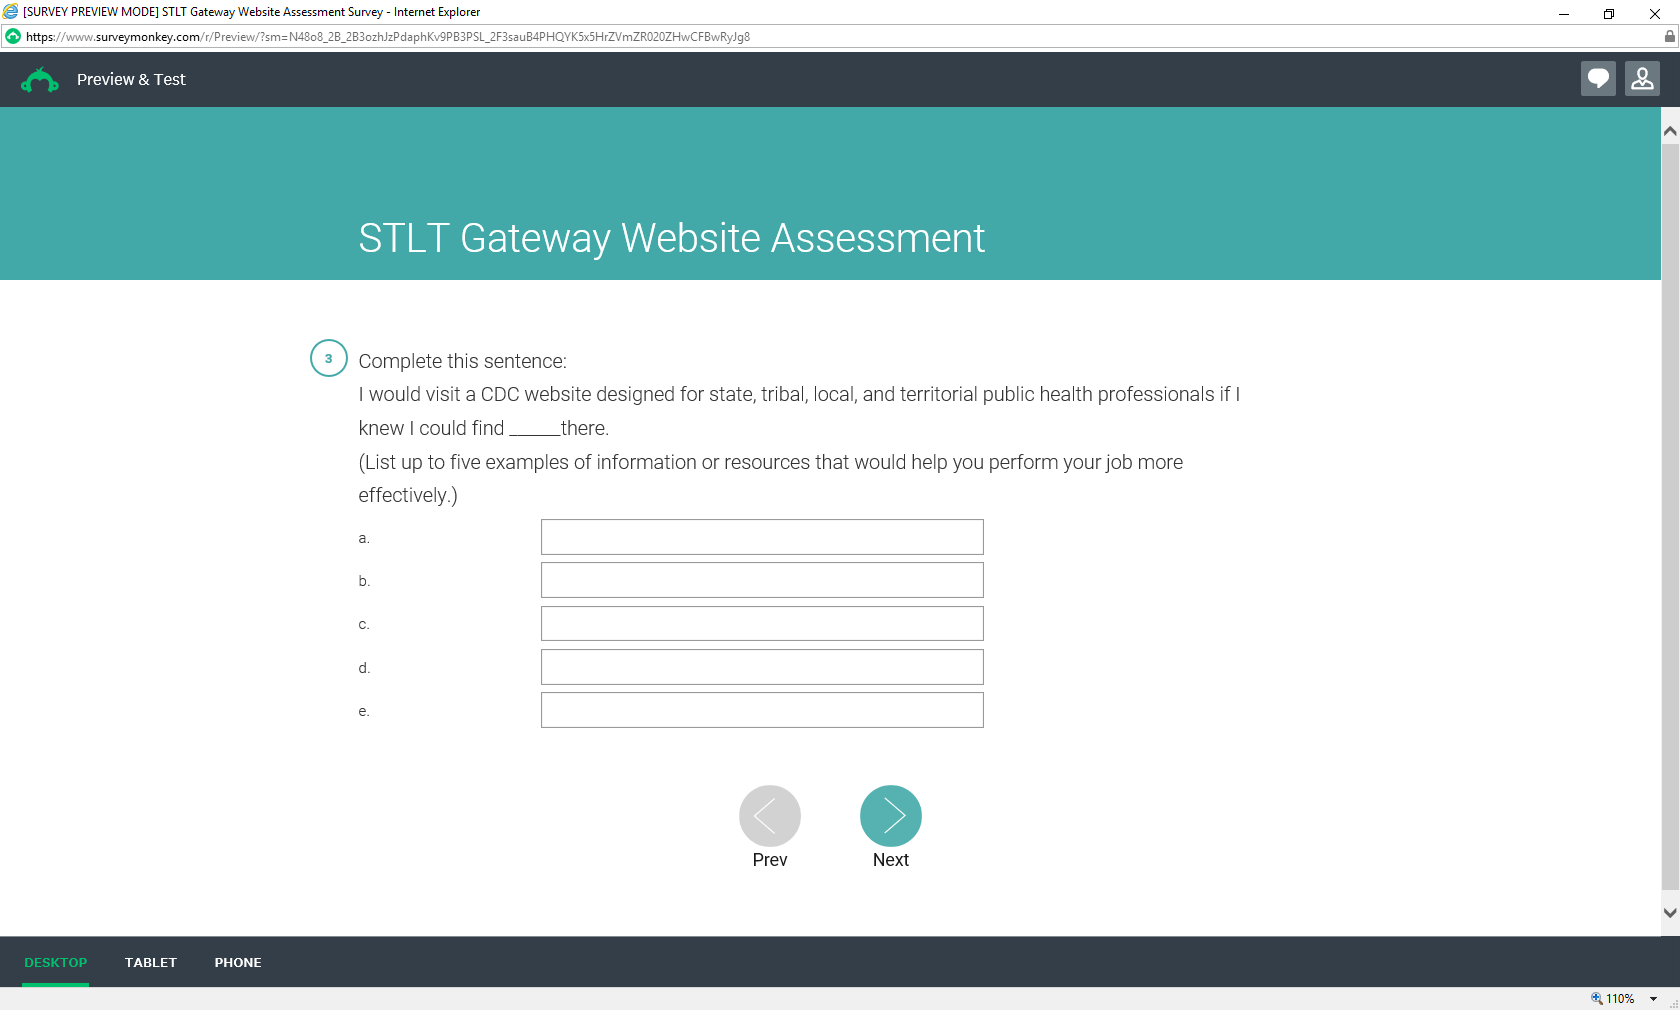Screen dimensions: 1680x1010
Task: Click the site favicon in the address bar
Action: [x=13, y=37]
